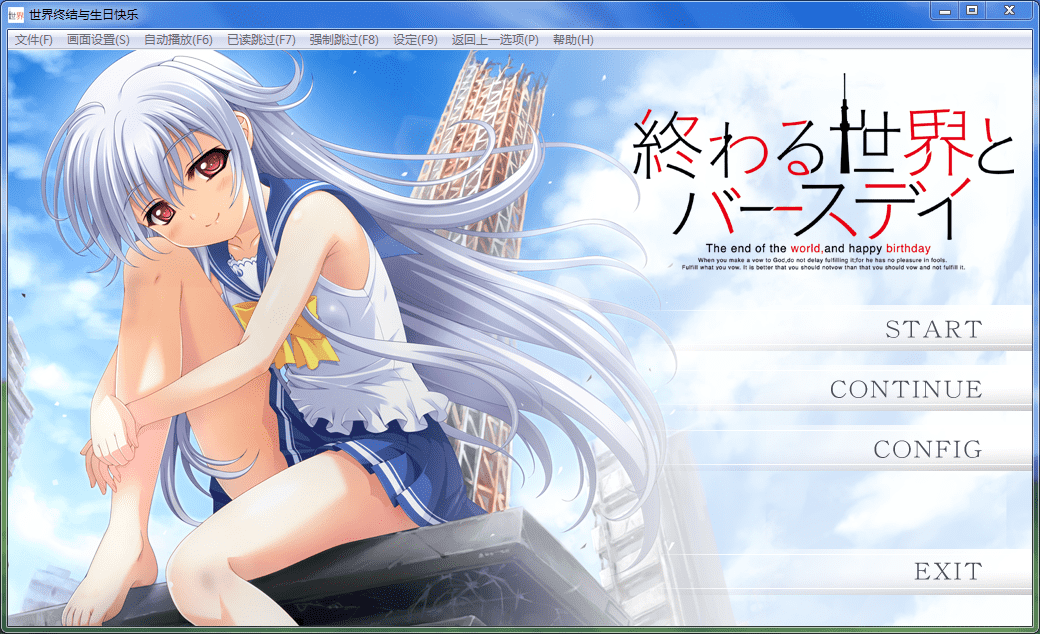The image size is (1040, 634).
Task: Choose 强制跳过(F8) from the menu bar
Action: (344, 40)
